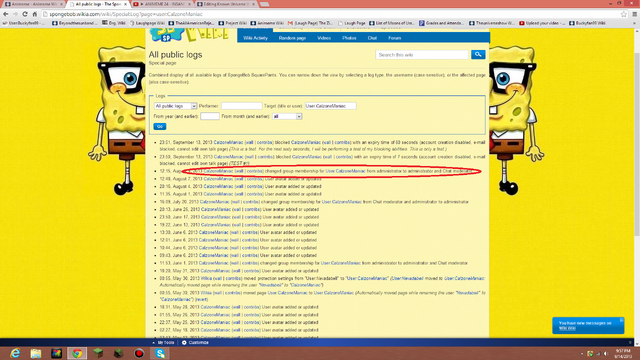Expand My Tools in the bottom toolbar
Image resolution: width=640 pixels, height=360 pixels.
pos(163,342)
